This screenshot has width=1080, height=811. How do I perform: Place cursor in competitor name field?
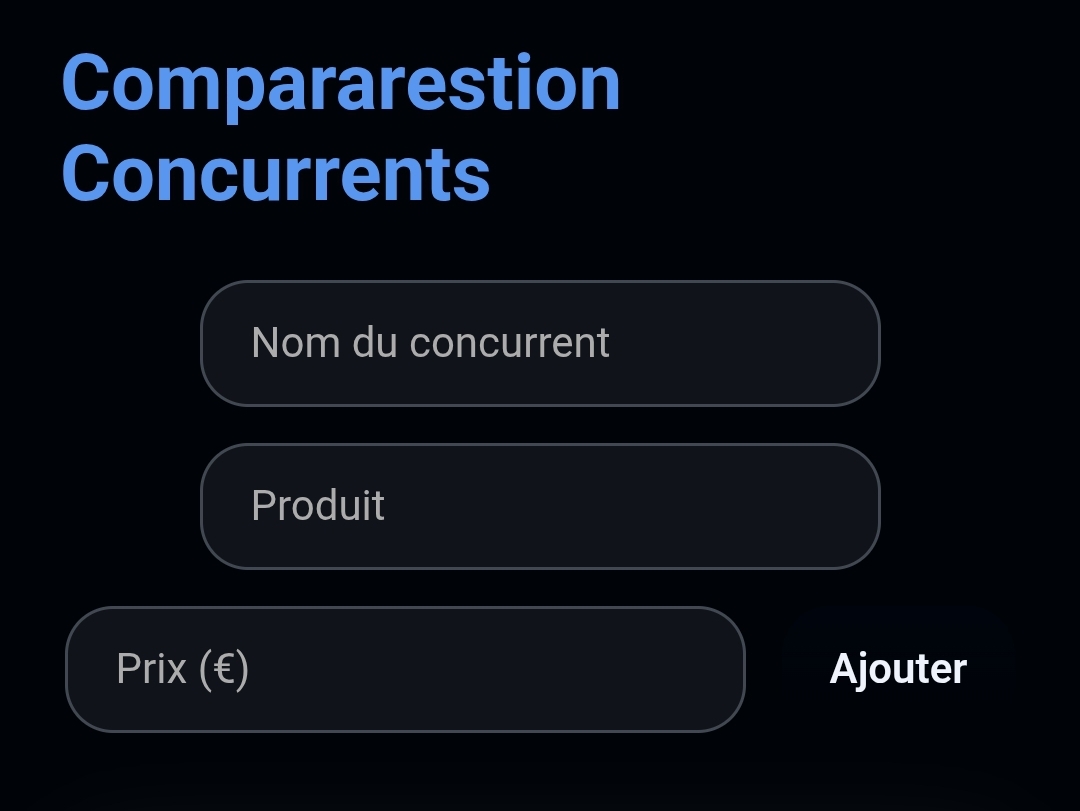click(x=540, y=343)
